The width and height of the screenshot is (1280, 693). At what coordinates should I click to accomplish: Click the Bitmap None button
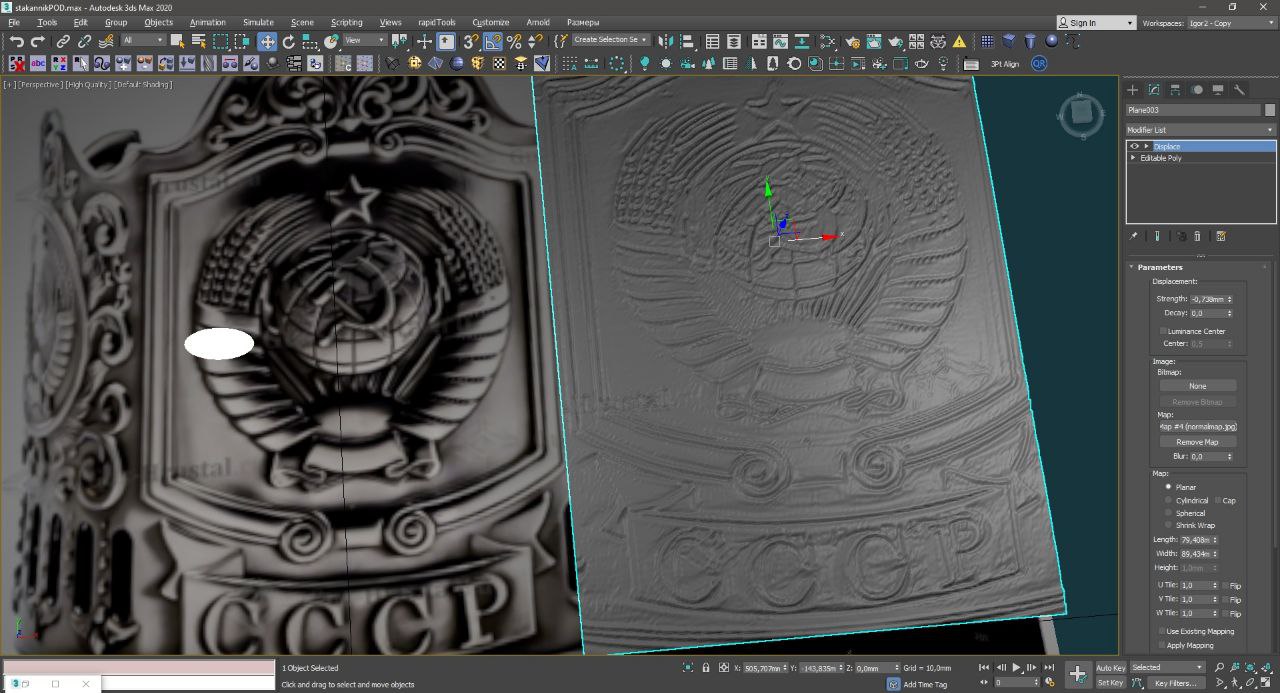pos(1198,386)
